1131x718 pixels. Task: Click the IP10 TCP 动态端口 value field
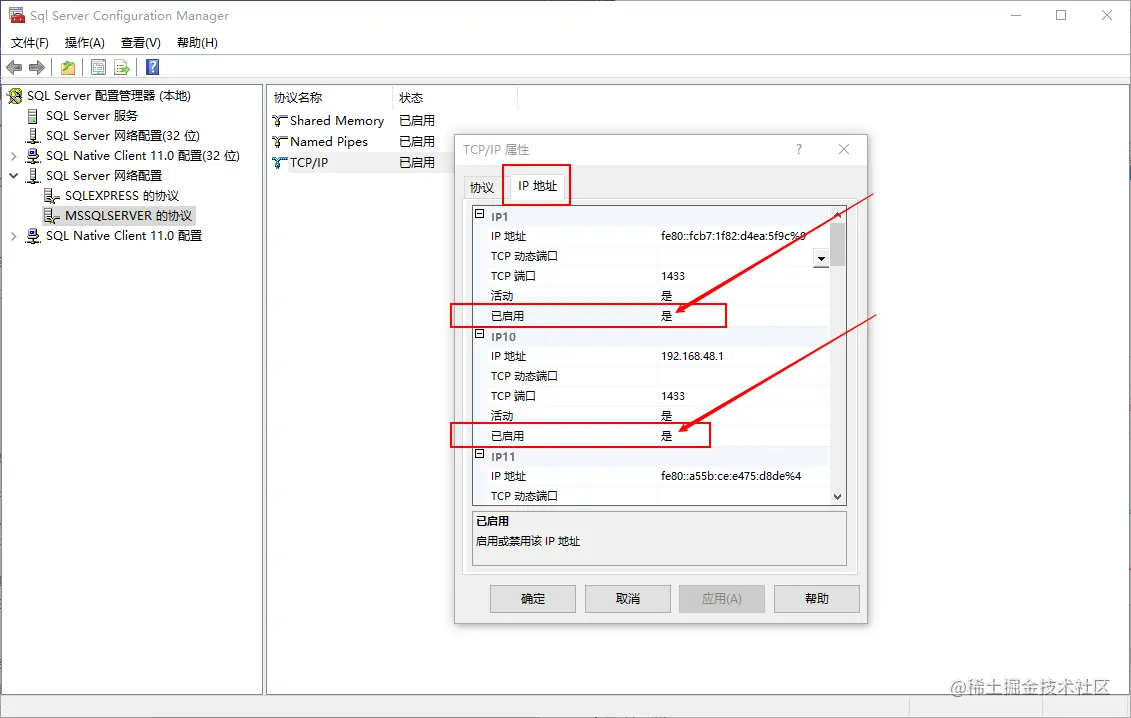tap(743, 376)
